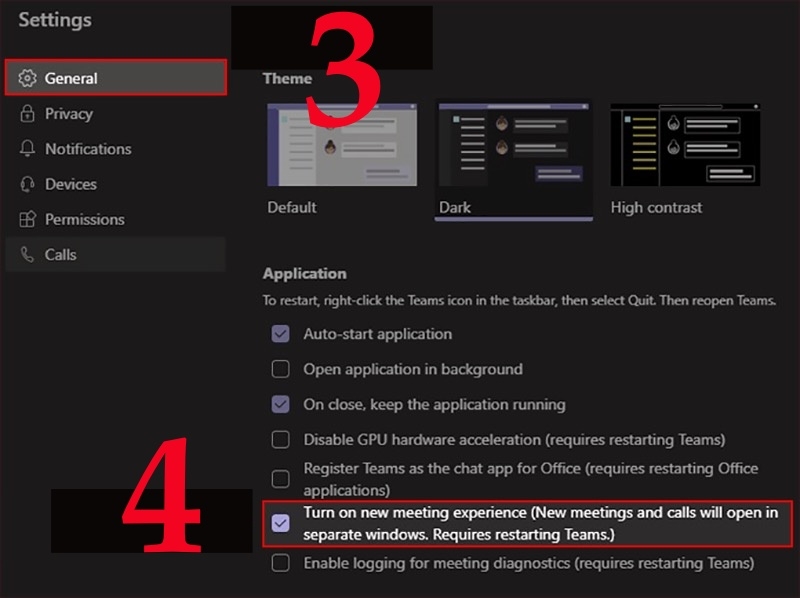Check Register Teams as chat app for Office
The width and height of the screenshot is (800, 598).
coord(281,479)
